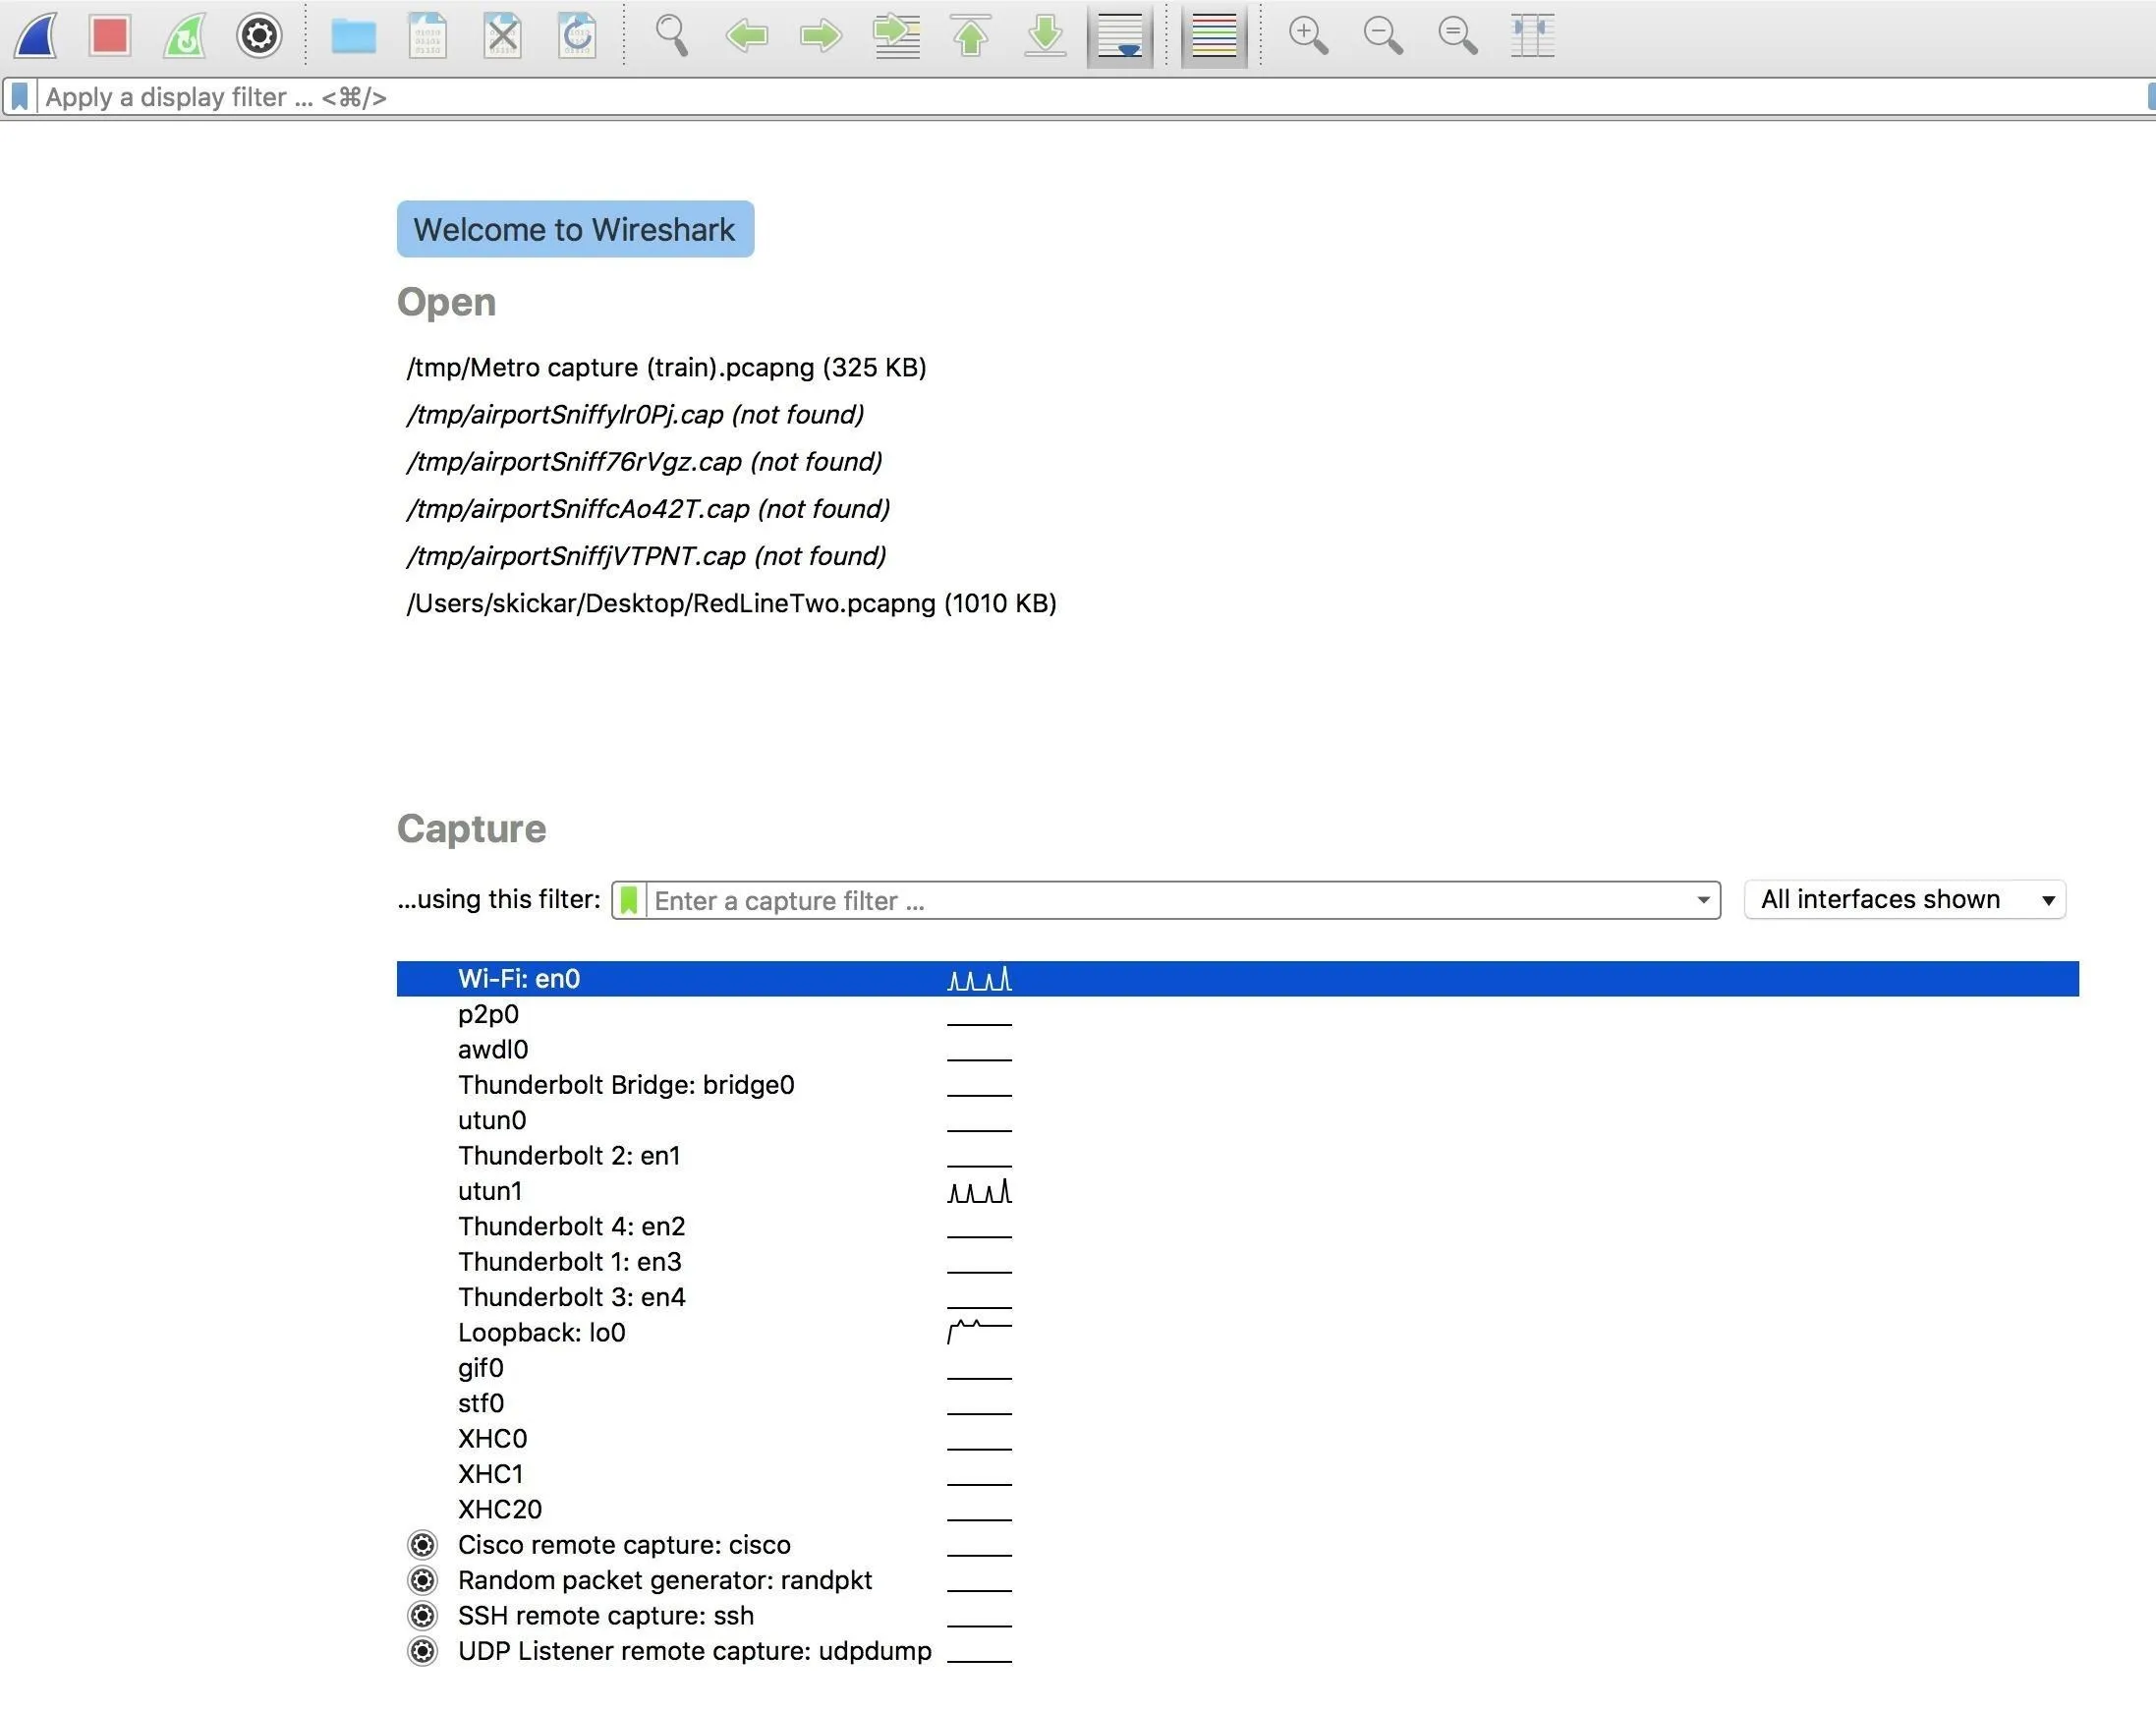This screenshot has height=1712, width=2156.
Task: Jump to first packet icon
Action: click(971, 36)
